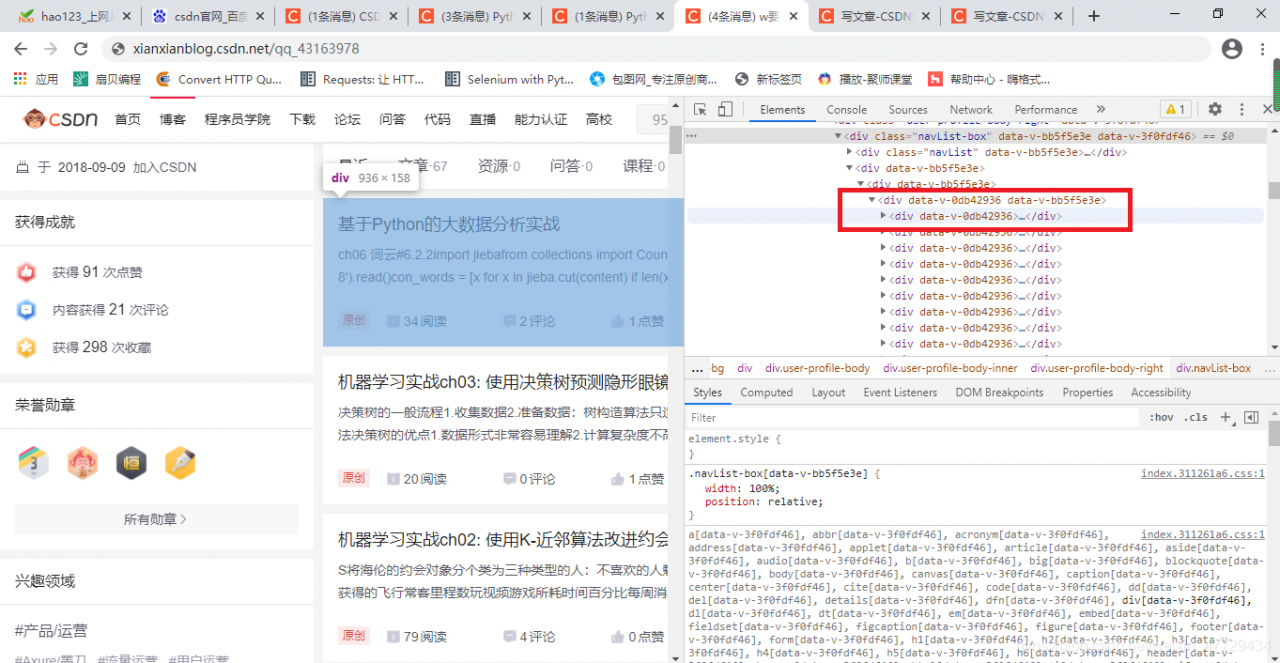Open the 播放-聚师课堂 bookmark
This screenshot has width=1280, height=663.
(865, 79)
